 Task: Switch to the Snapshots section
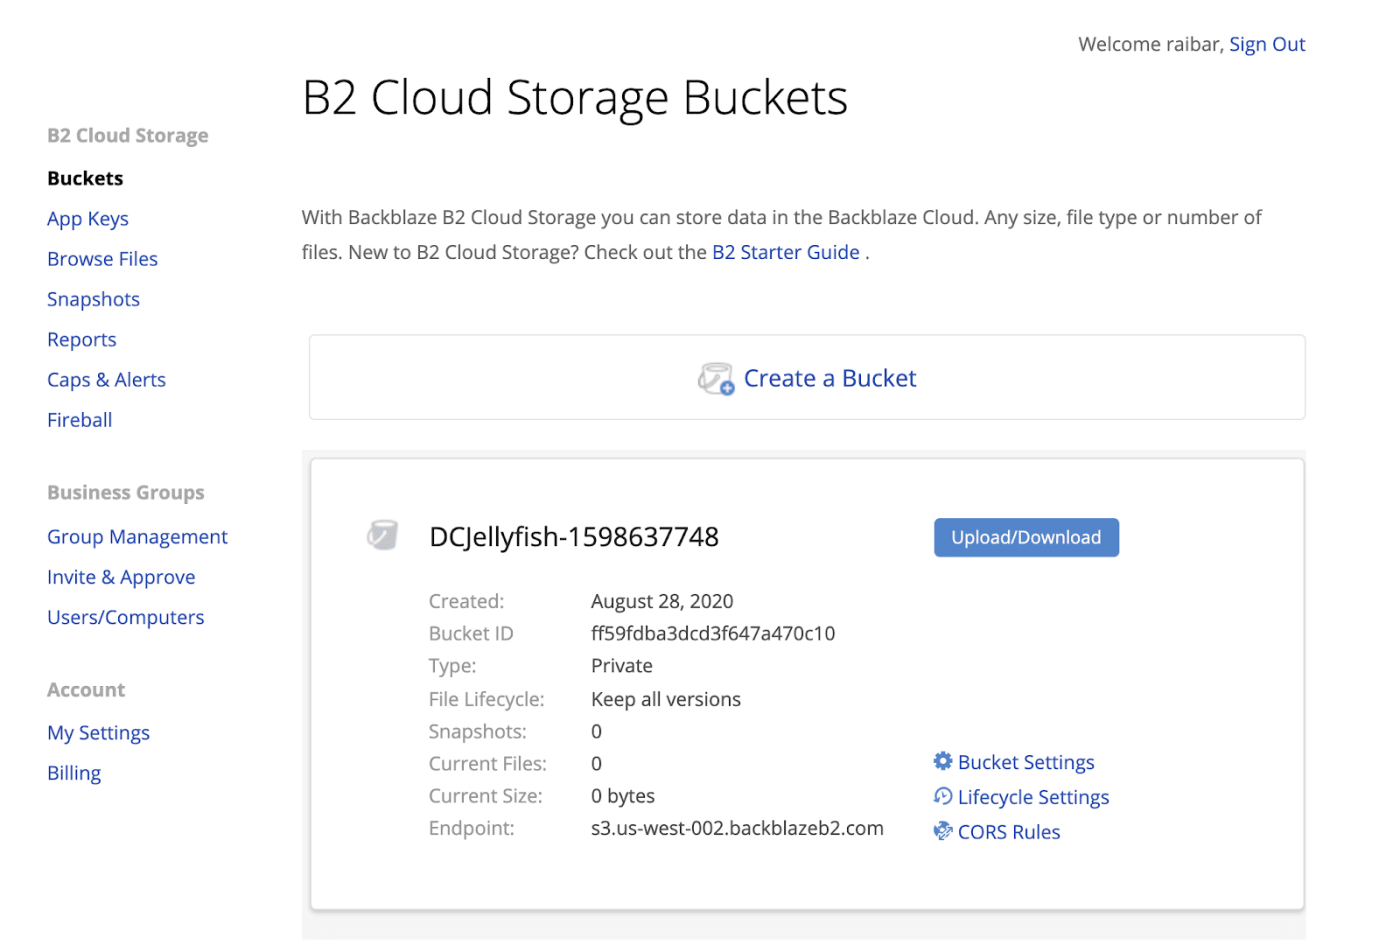pos(93,298)
